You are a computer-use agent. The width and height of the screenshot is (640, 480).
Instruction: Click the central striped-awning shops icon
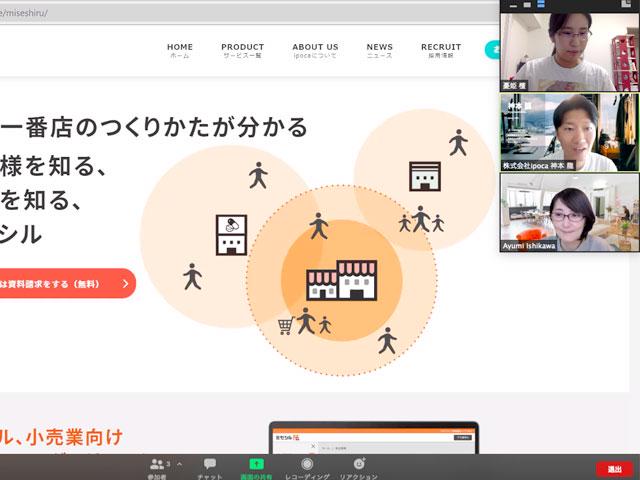342,280
